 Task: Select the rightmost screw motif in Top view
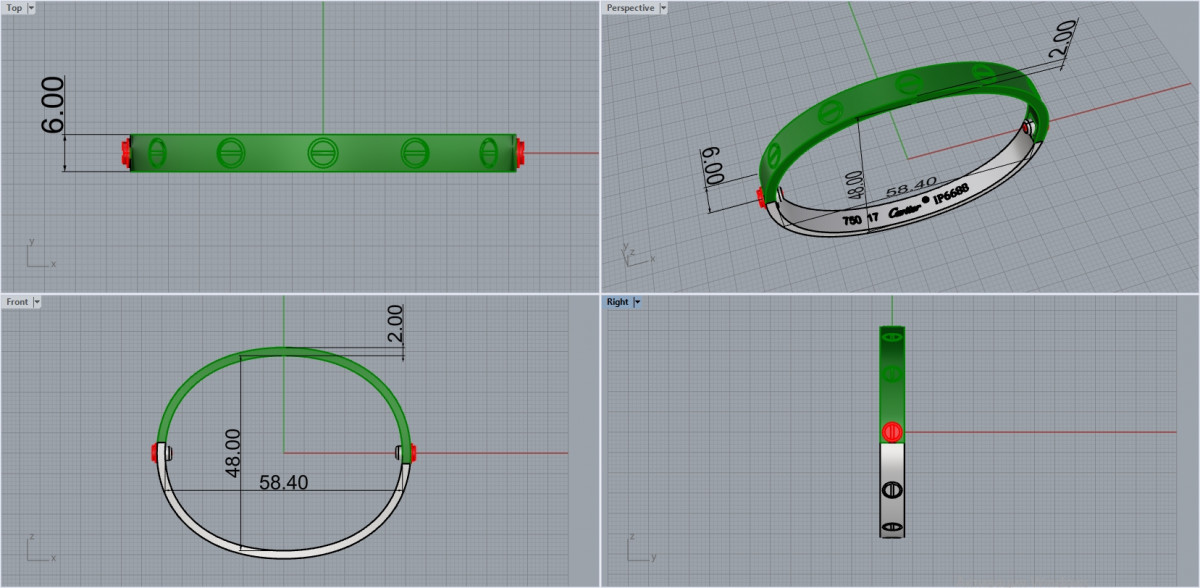tap(488, 153)
